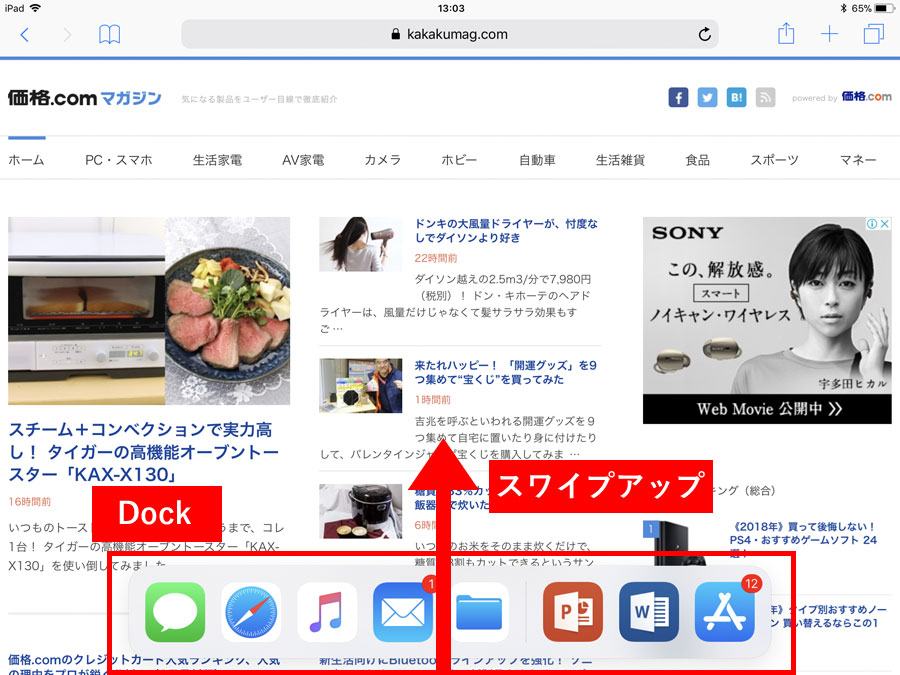The width and height of the screenshot is (900, 675).
Task: Open Mail from the Dock
Action: pos(402,612)
